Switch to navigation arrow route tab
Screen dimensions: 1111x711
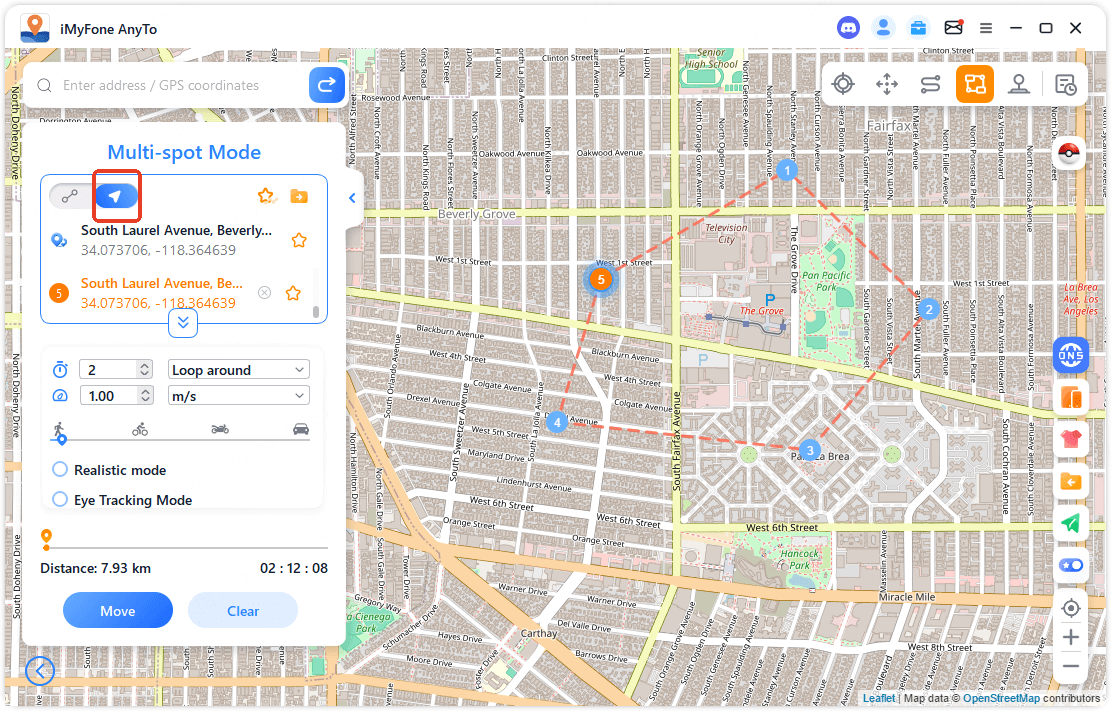point(116,196)
